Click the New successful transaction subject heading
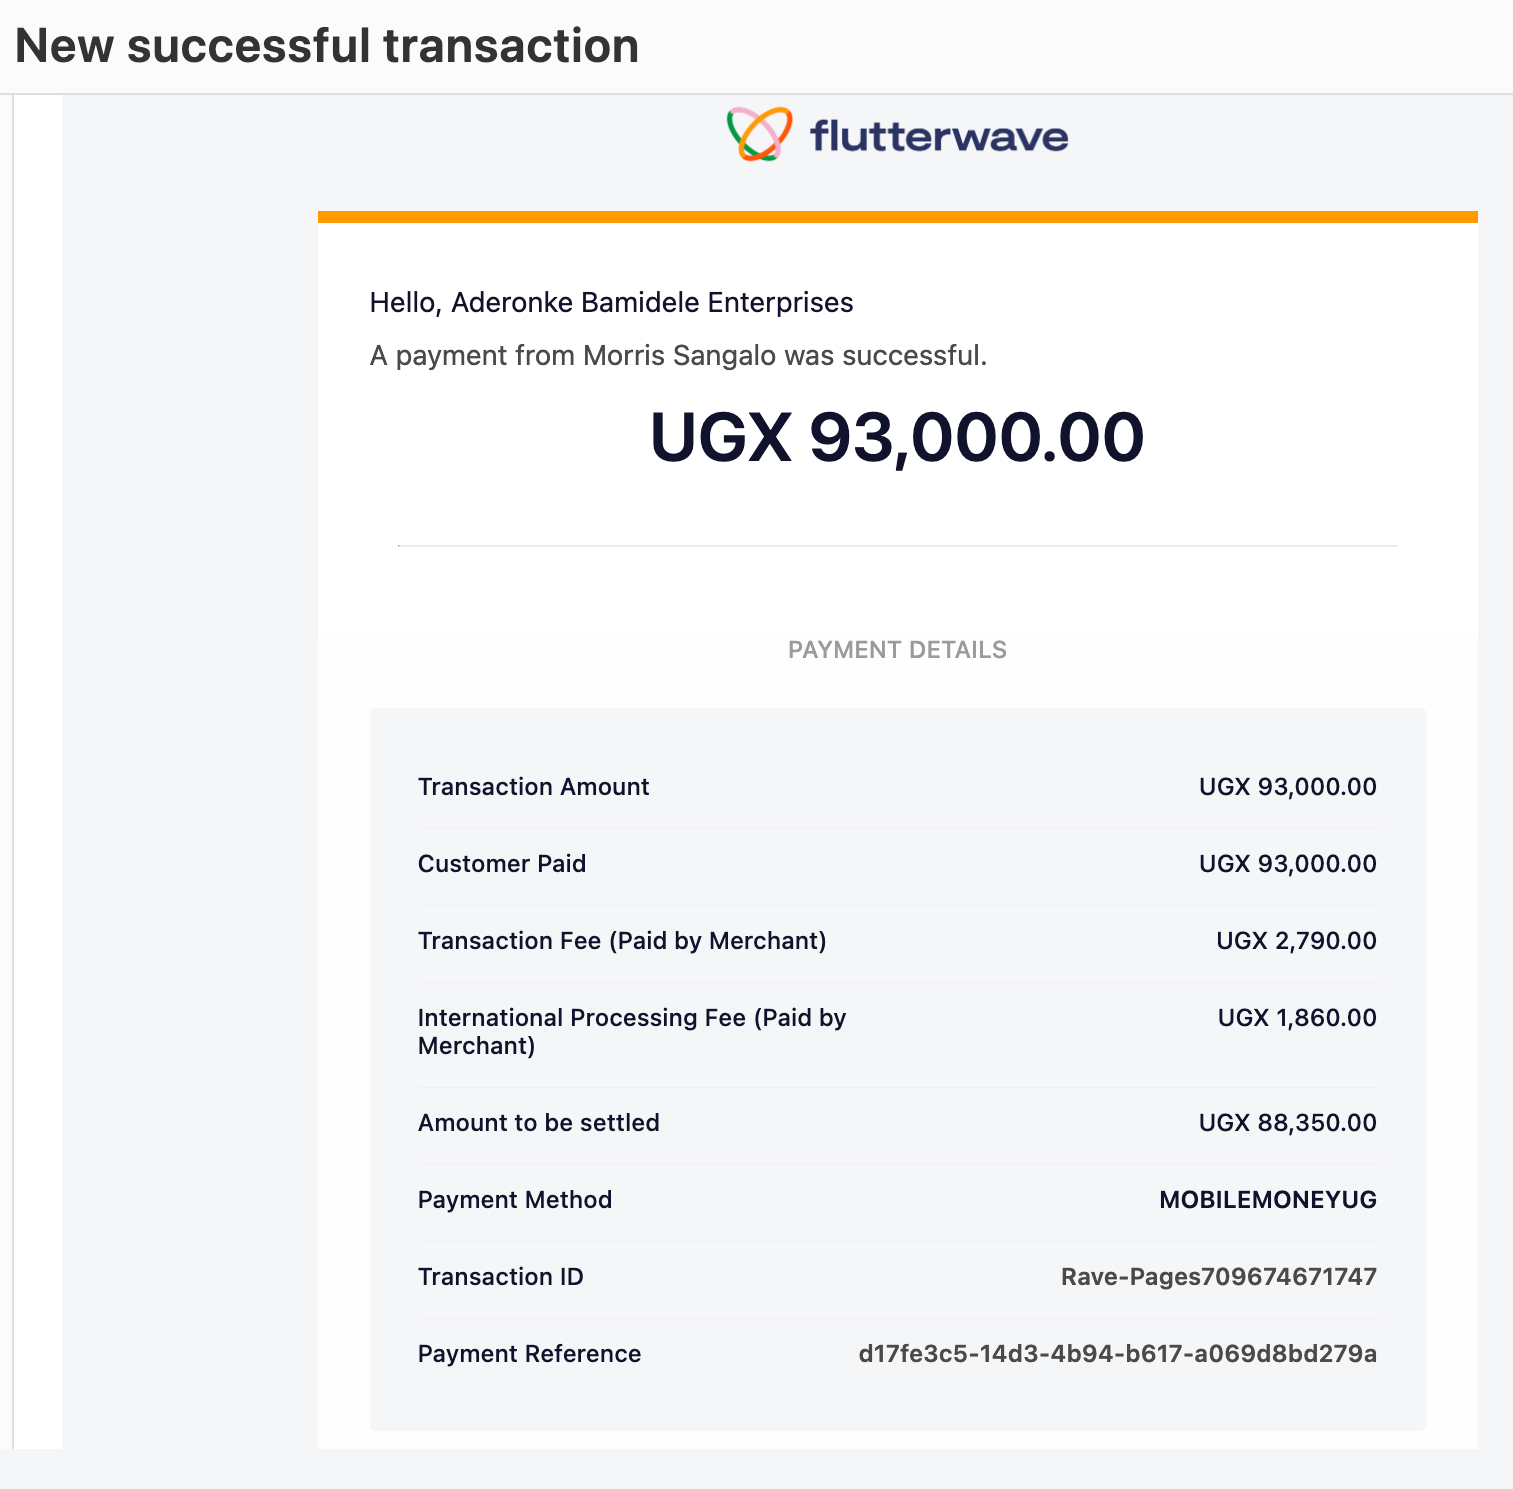Image resolution: width=1513 pixels, height=1489 pixels. tap(327, 46)
